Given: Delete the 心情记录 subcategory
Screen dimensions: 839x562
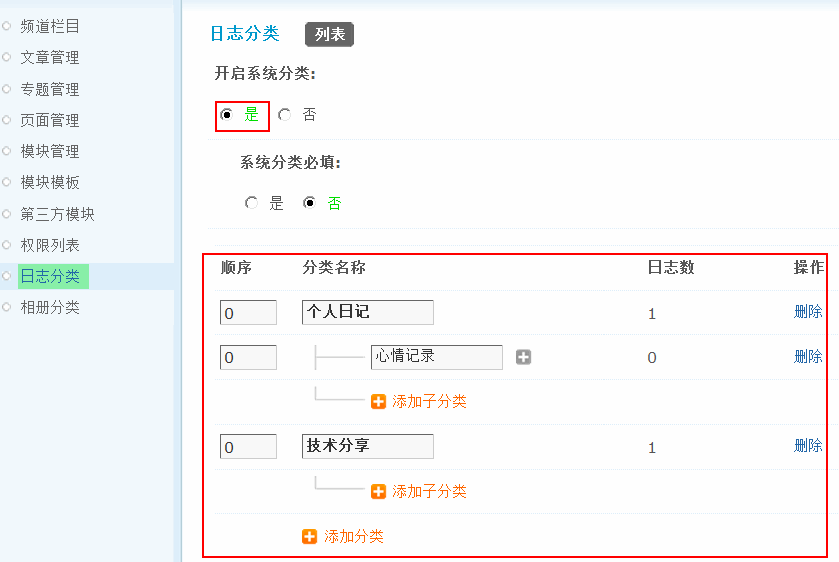Looking at the screenshot, I should click(x=808, y=357).
